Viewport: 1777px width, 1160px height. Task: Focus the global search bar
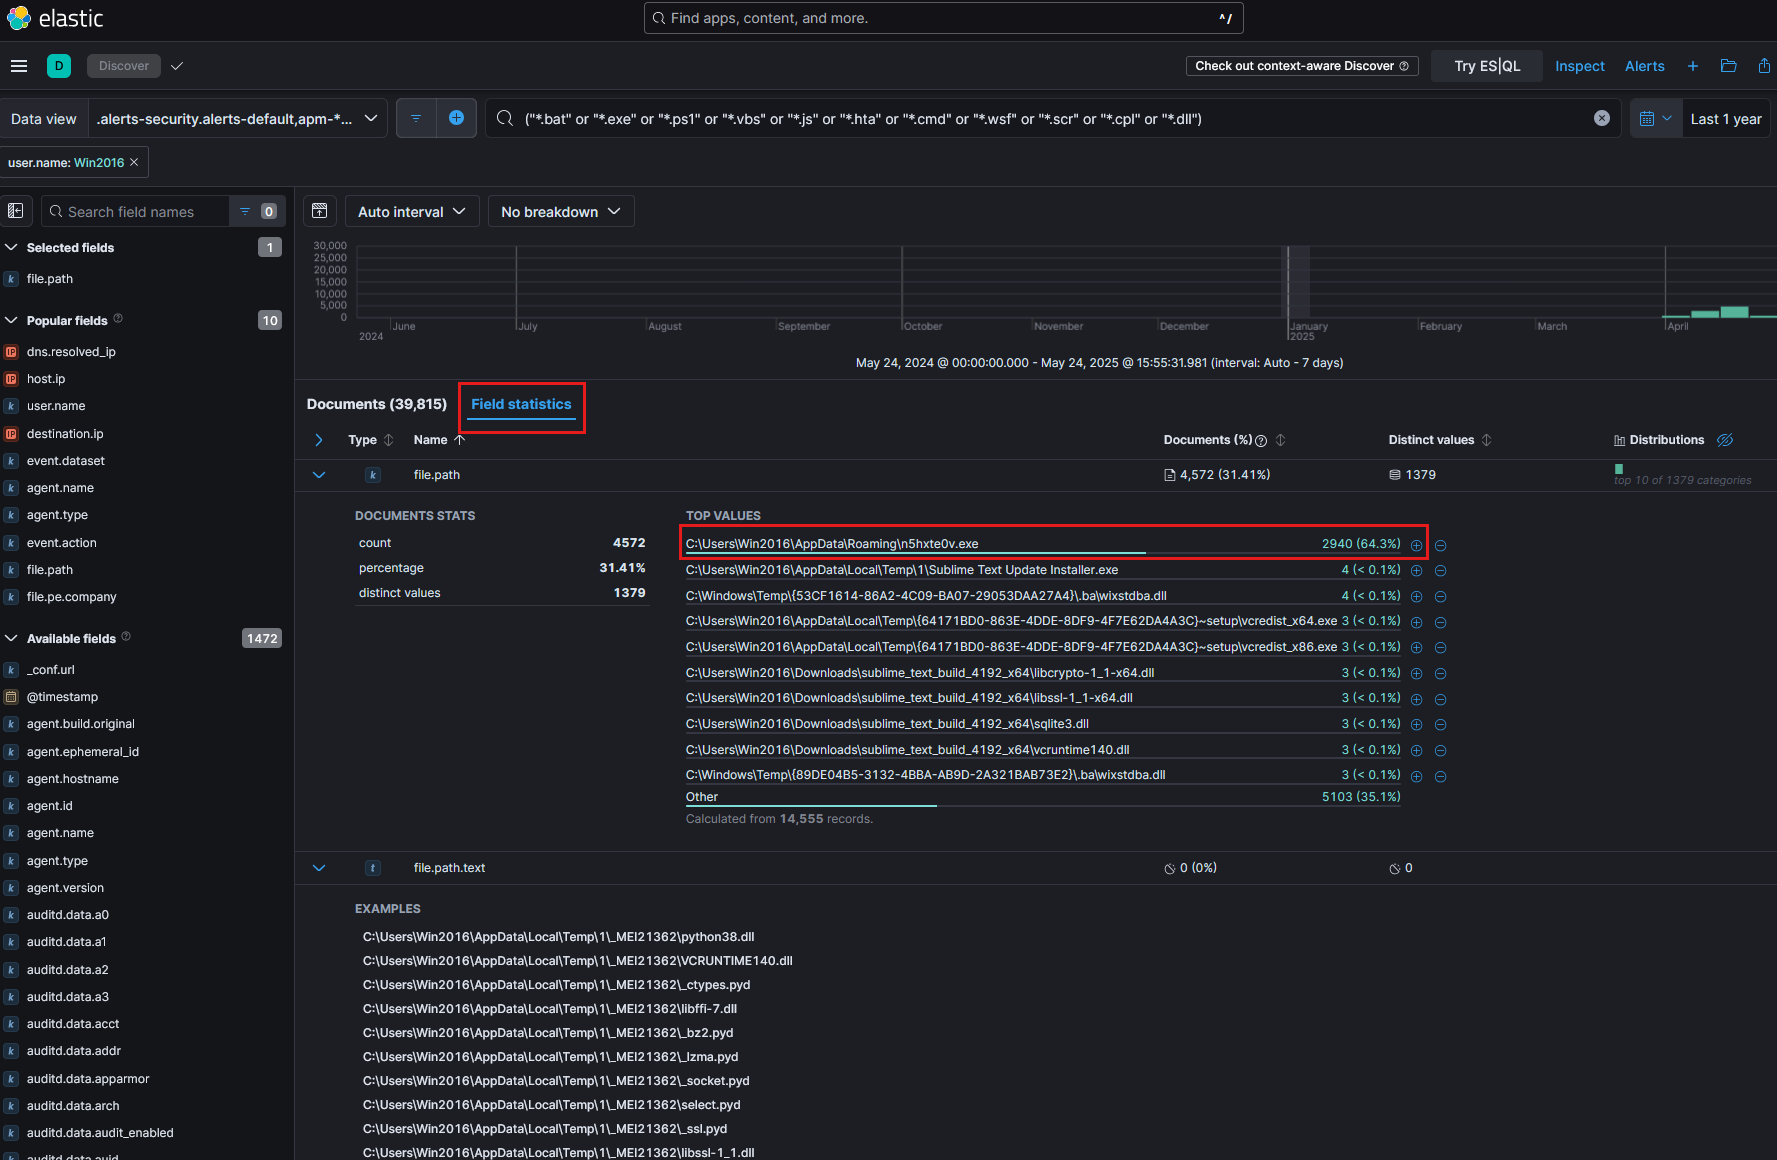(944, 18)
